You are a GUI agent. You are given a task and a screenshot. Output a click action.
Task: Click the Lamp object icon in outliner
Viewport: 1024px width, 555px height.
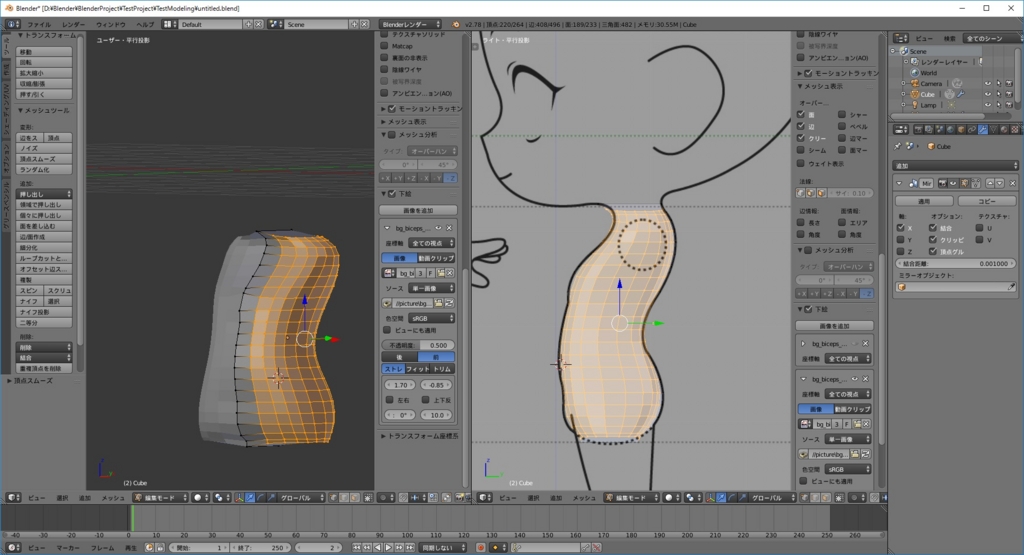point(914,105)
